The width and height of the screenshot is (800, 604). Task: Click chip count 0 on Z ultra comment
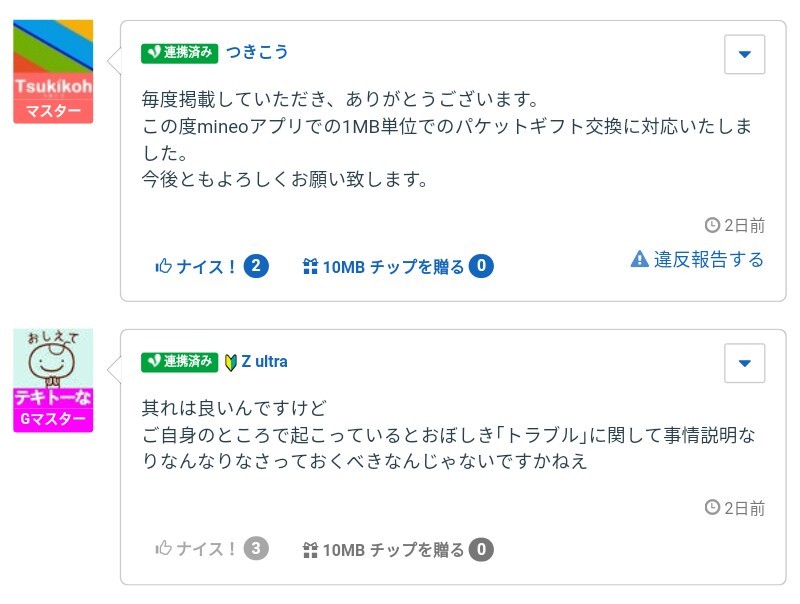482,549
